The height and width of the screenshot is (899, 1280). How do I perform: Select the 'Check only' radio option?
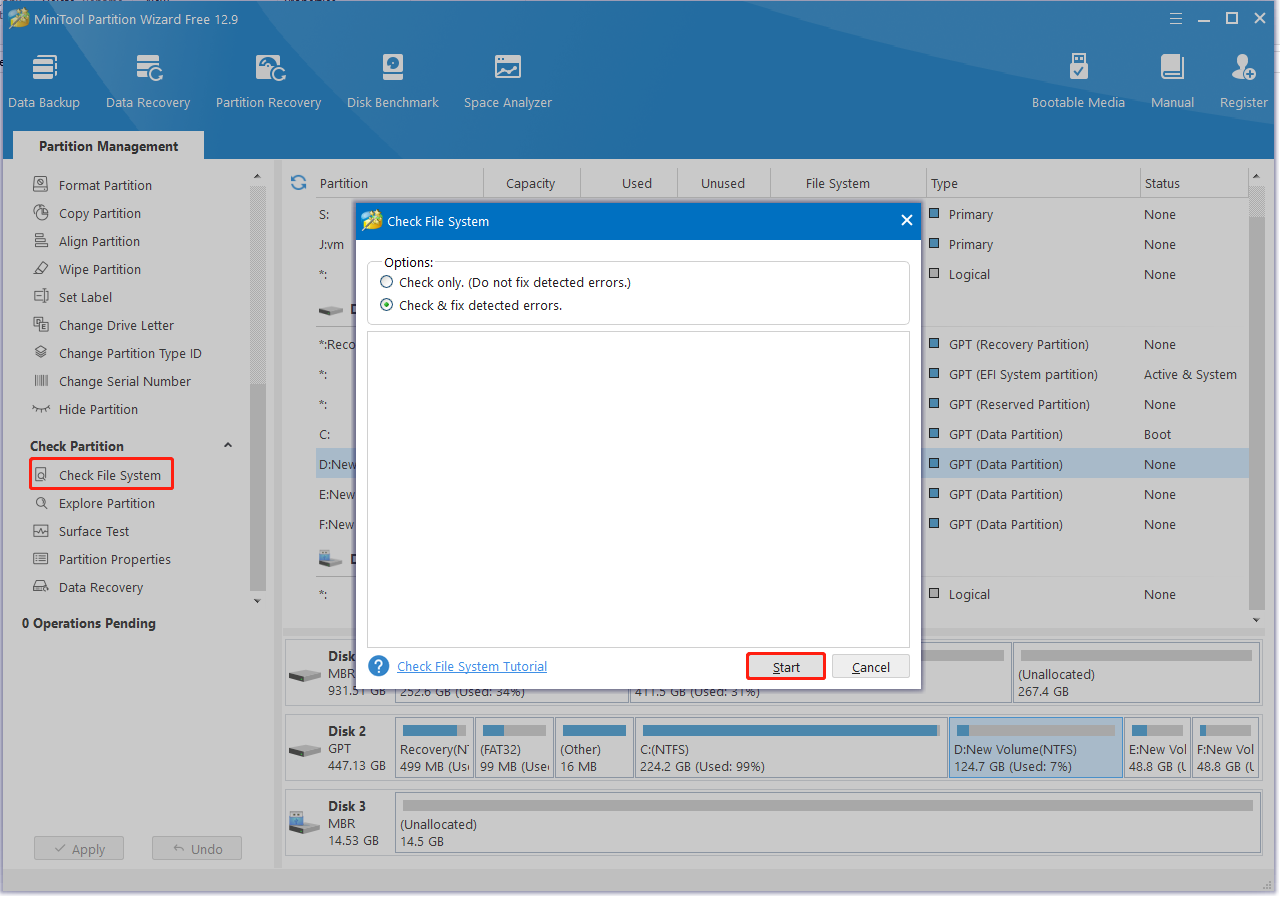point(387,283)
